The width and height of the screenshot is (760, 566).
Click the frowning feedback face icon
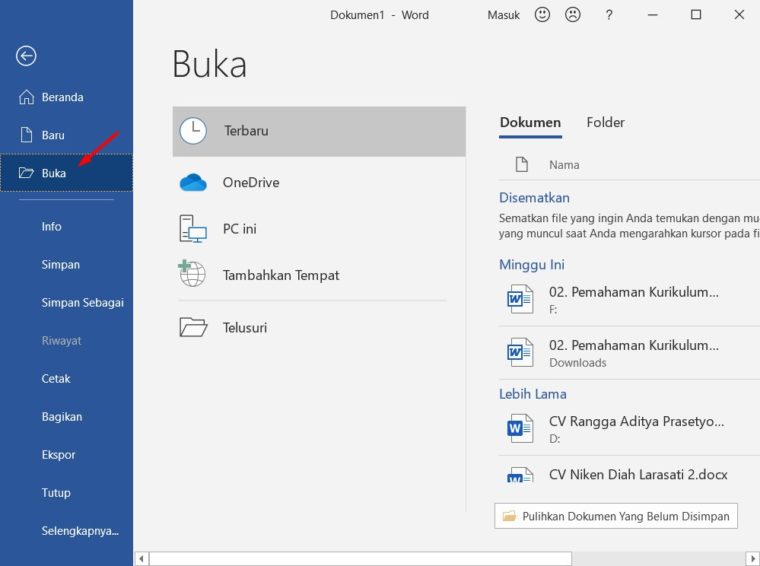coord(572,15)
